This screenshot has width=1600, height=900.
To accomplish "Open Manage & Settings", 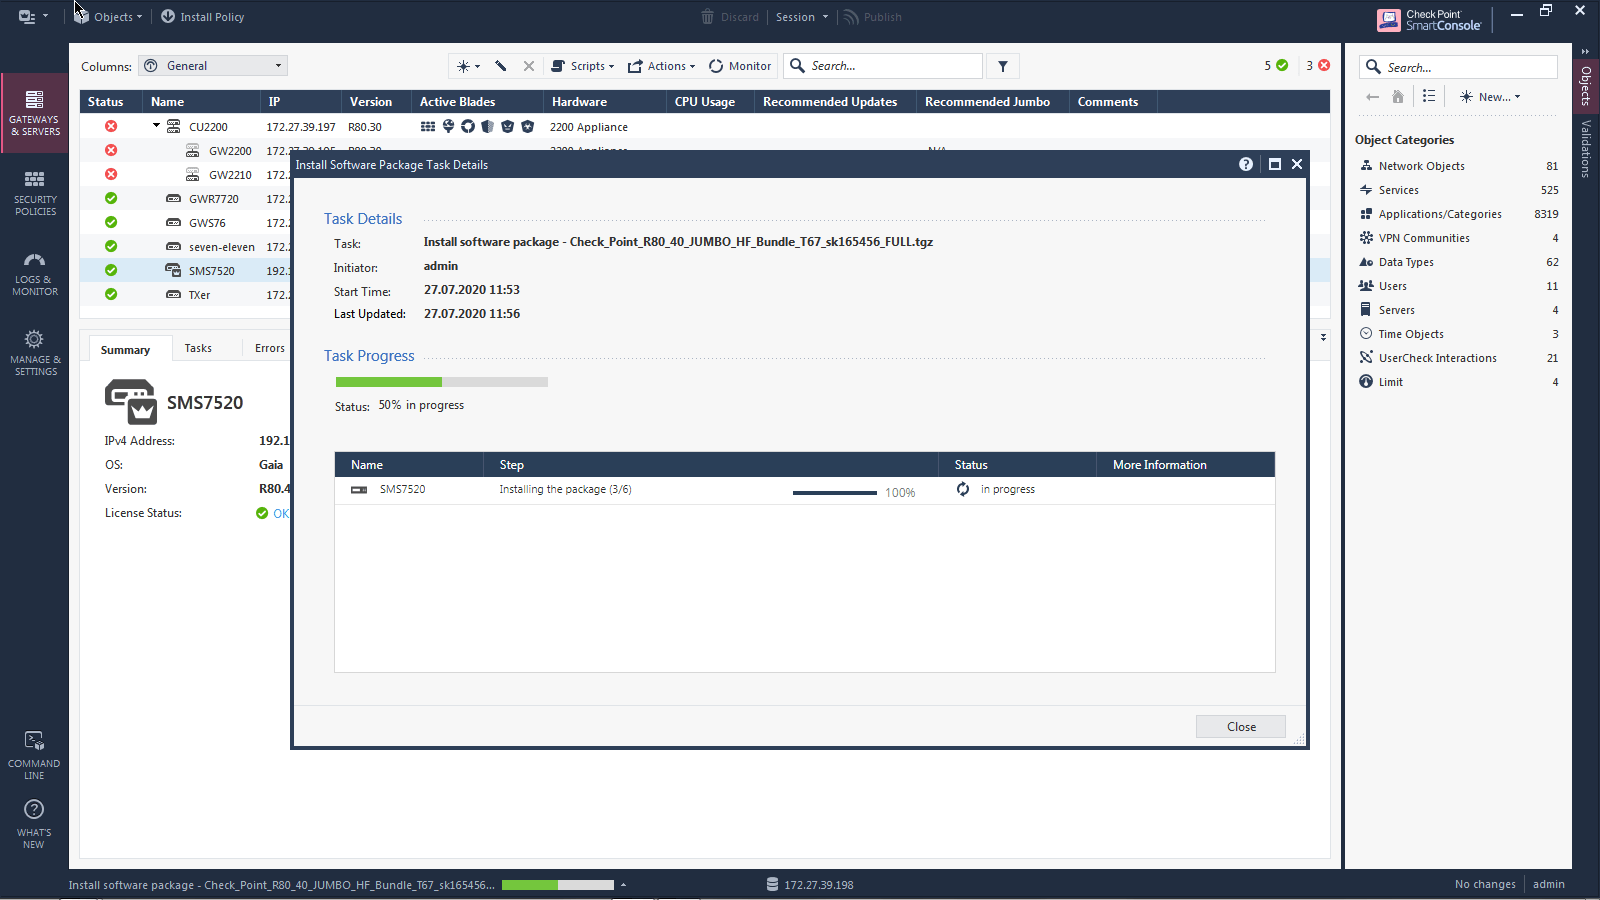I will pos(34,352).
